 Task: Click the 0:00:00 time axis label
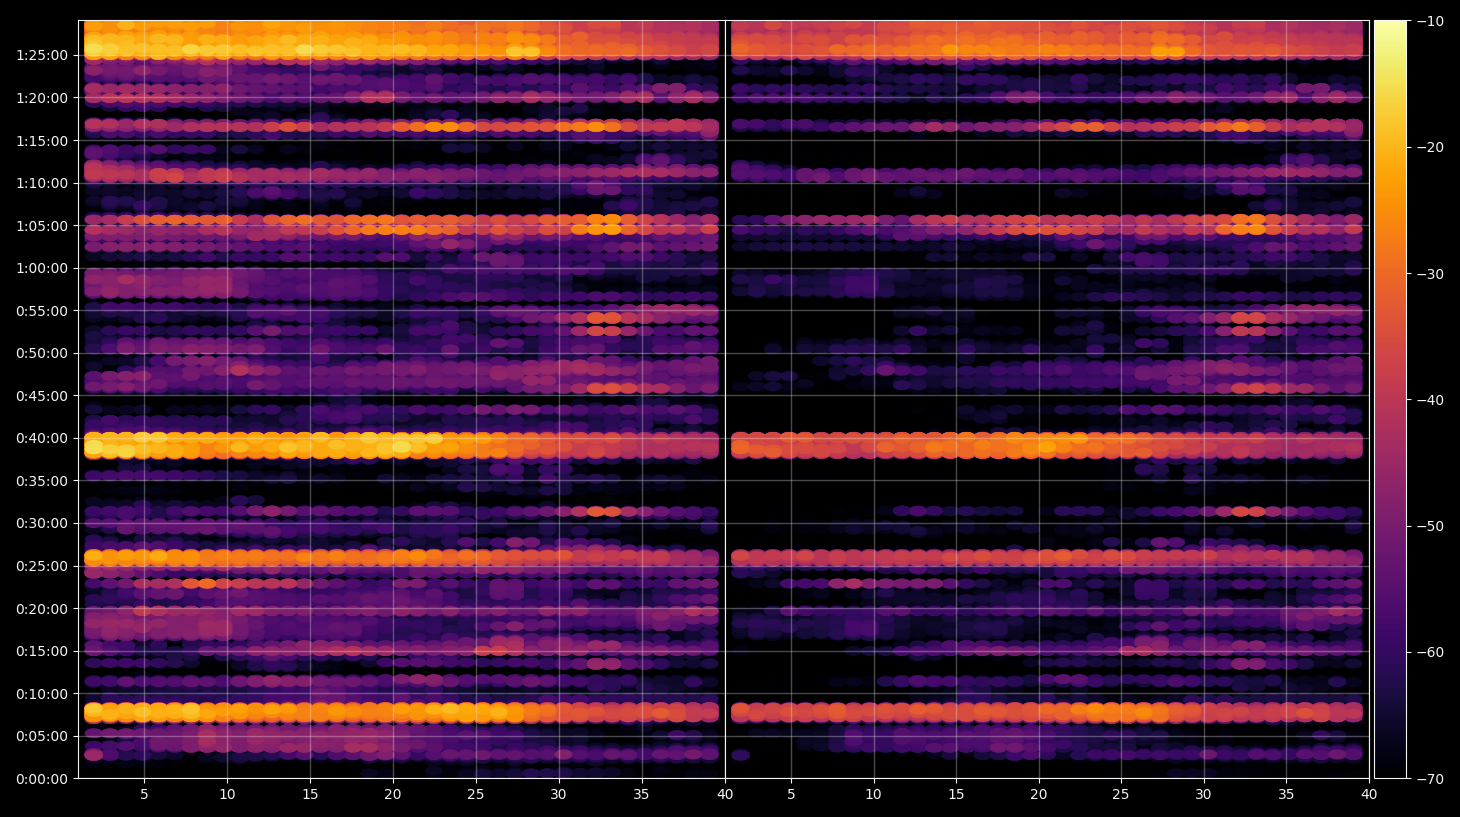42,779
